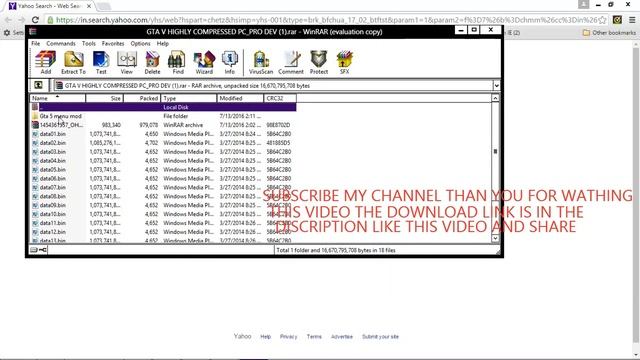Click the Extract To toolbar icon
Screen dimensions: 640x360
73,62
